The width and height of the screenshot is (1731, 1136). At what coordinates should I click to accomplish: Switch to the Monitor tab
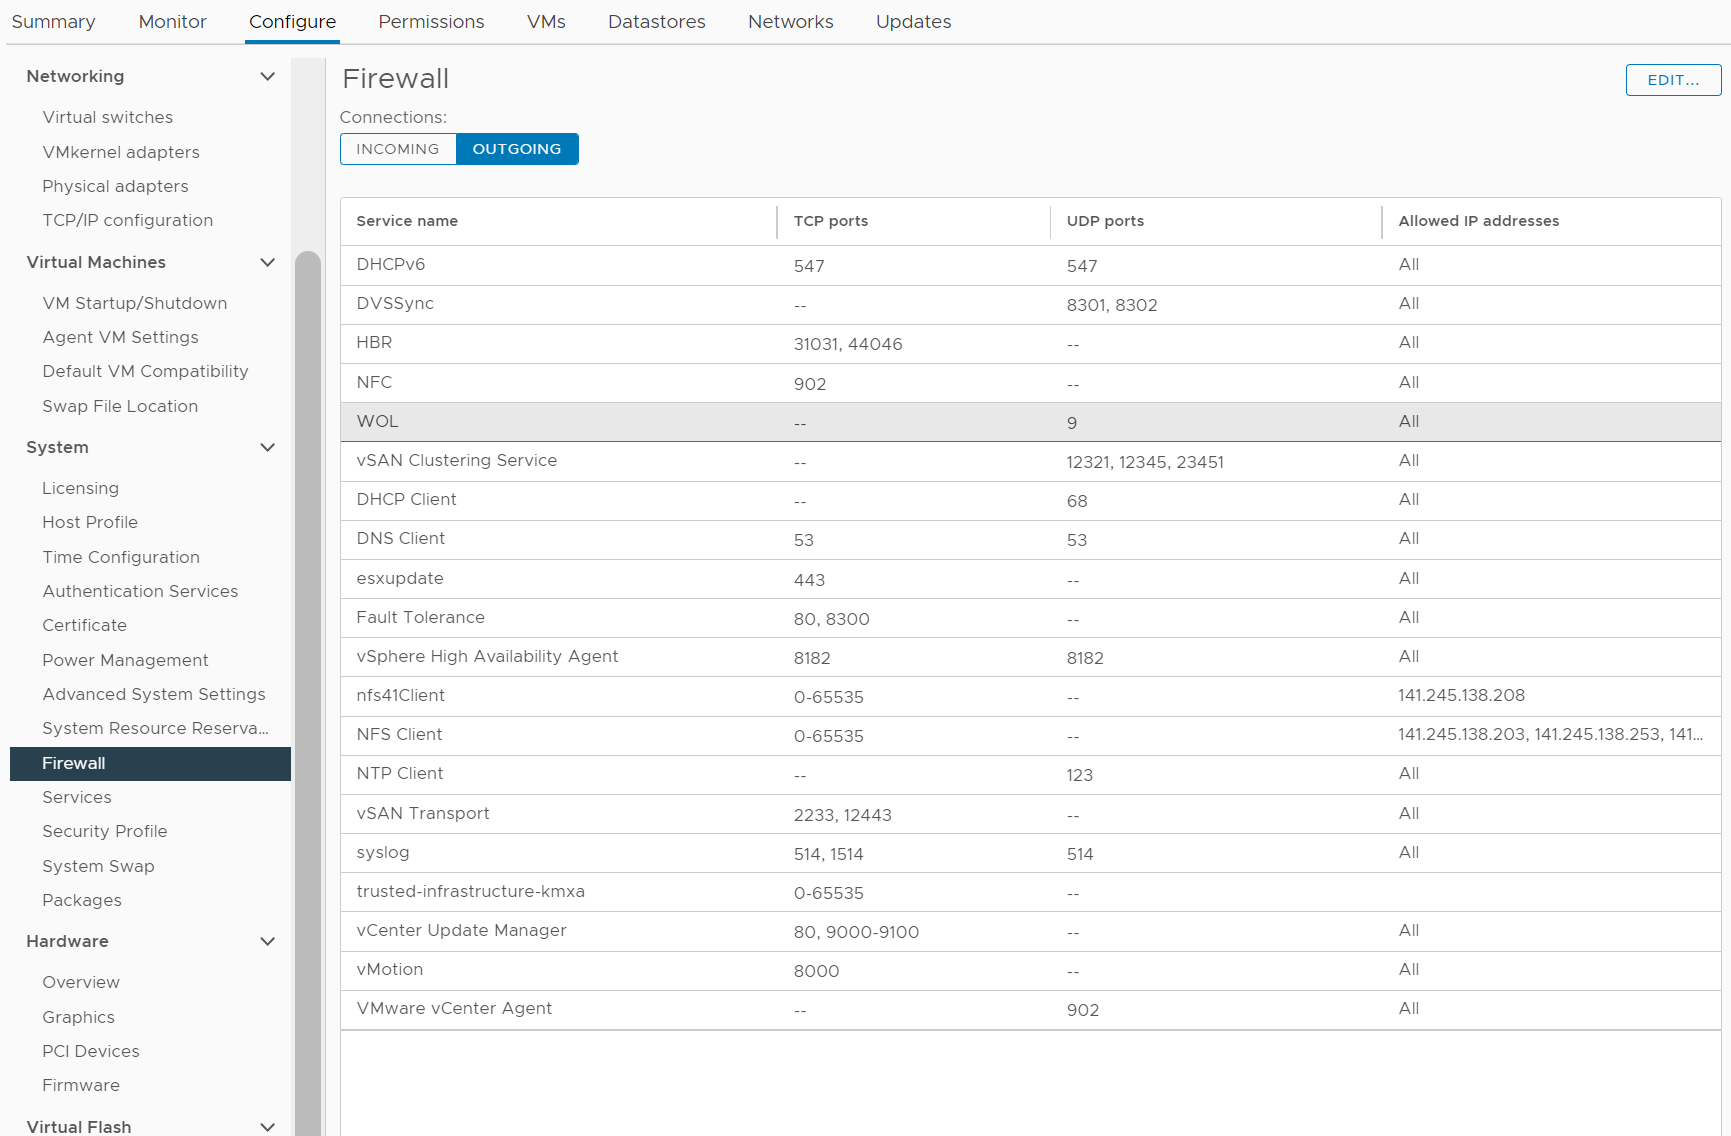[172, 22]
